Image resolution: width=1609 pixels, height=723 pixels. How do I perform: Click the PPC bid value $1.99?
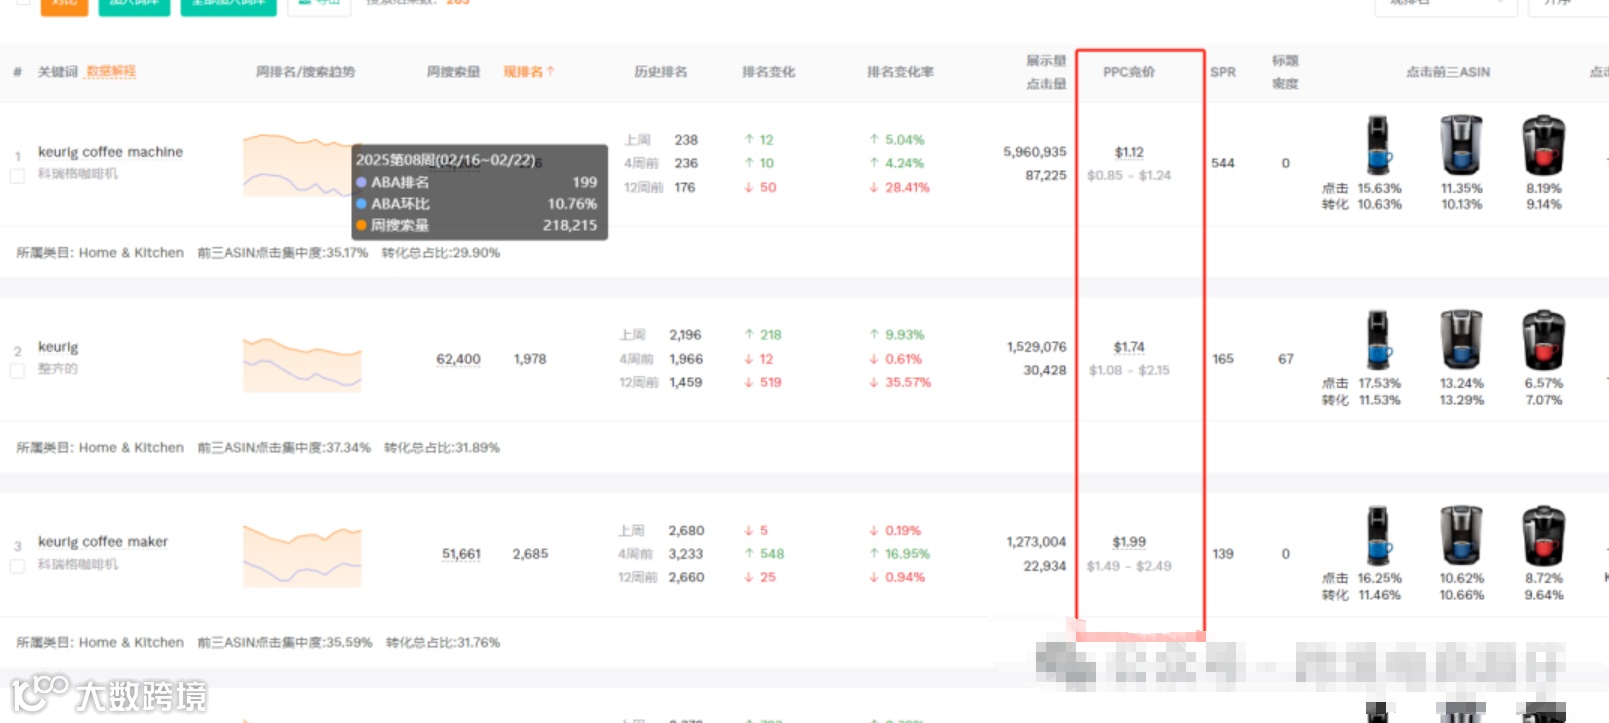[1129, 542]
